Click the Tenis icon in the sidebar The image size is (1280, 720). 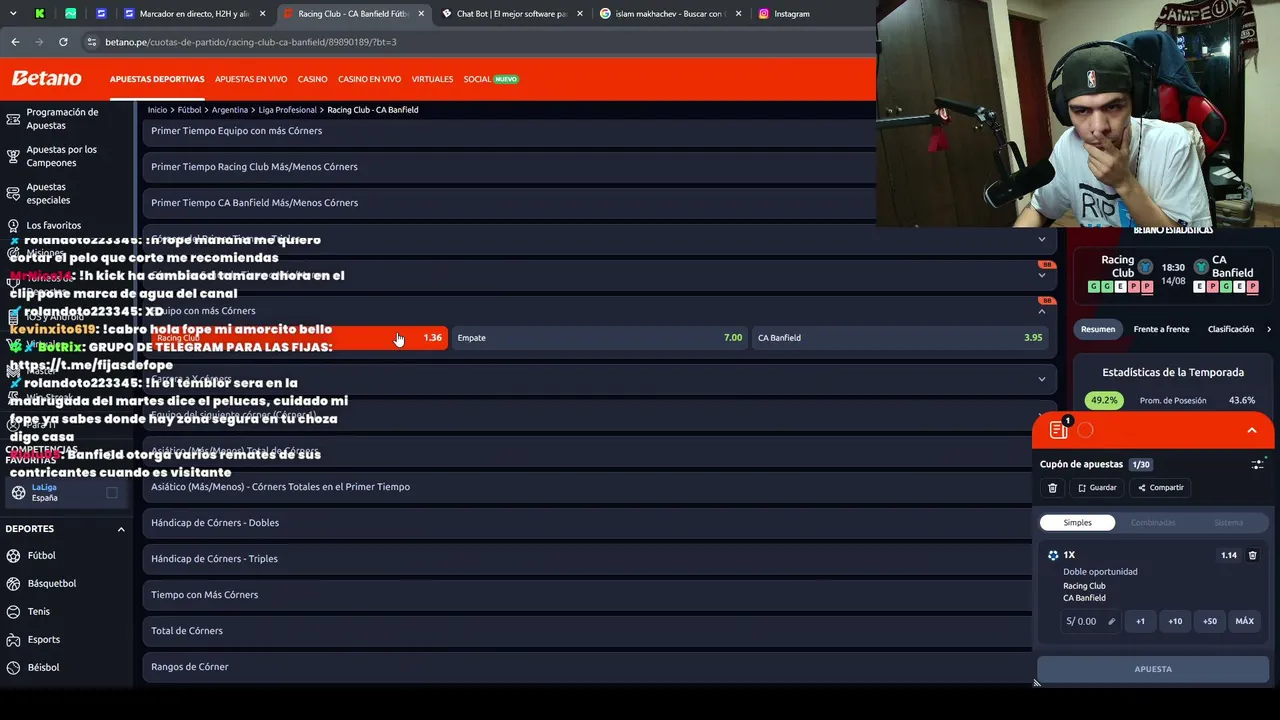coord(13,612)
